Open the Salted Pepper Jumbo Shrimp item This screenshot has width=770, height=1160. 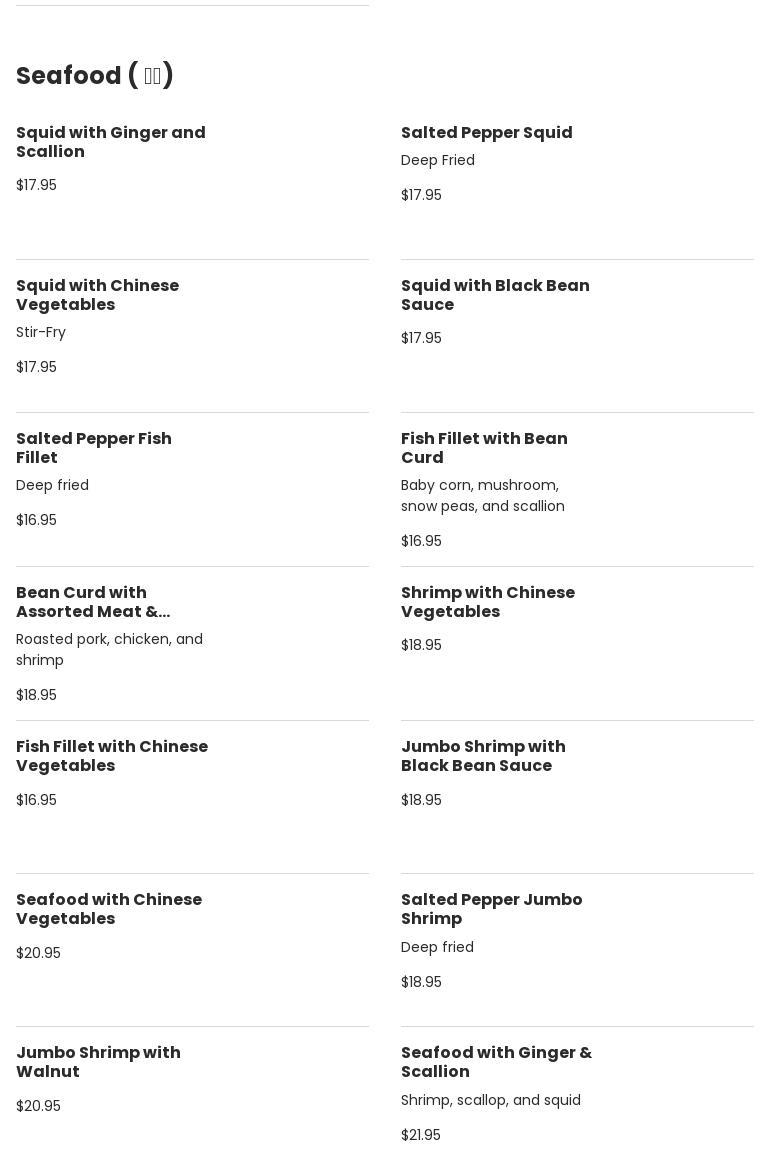point(491,909)
